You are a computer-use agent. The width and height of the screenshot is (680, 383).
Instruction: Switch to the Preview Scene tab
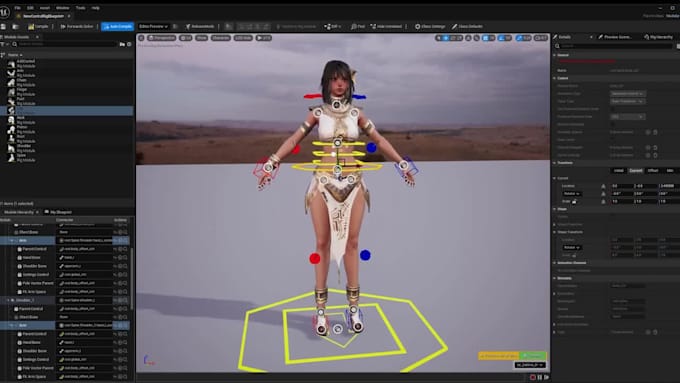coord(615,37)
